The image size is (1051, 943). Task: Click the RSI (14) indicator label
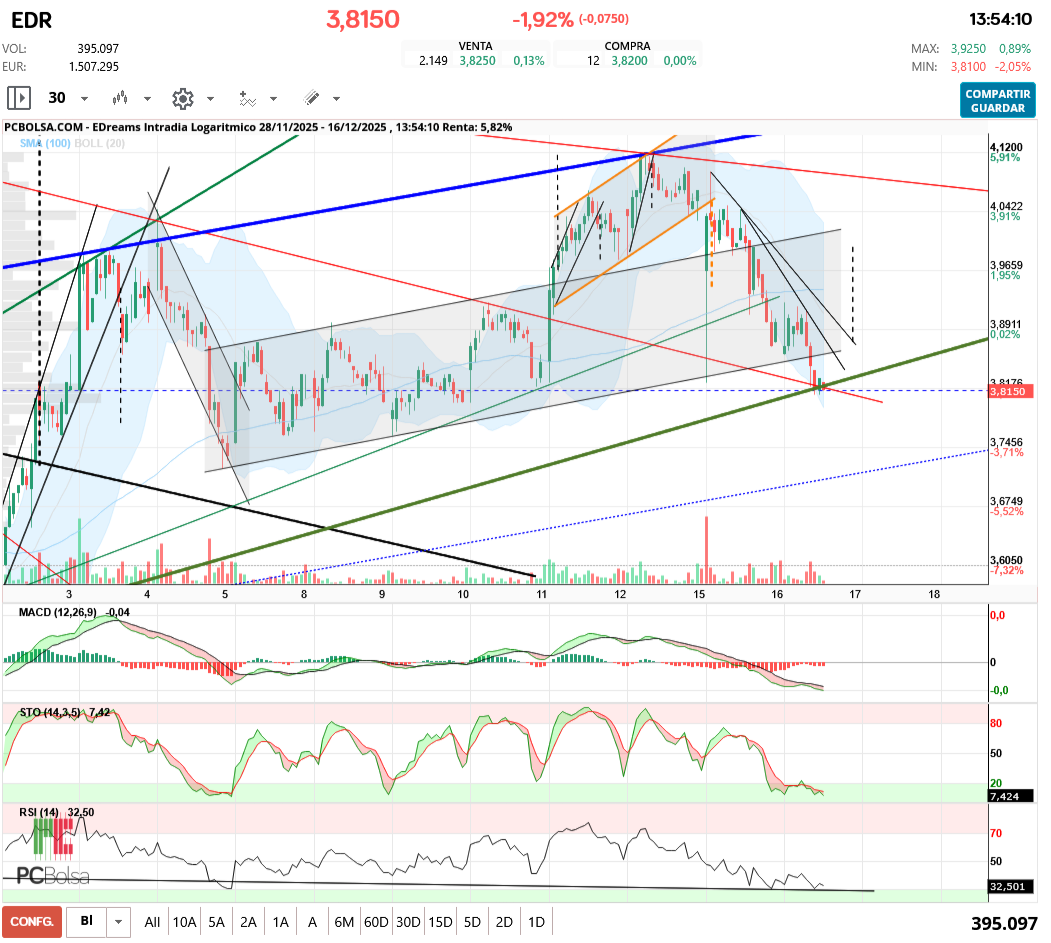pyautogui.click(x=39, y=812)
